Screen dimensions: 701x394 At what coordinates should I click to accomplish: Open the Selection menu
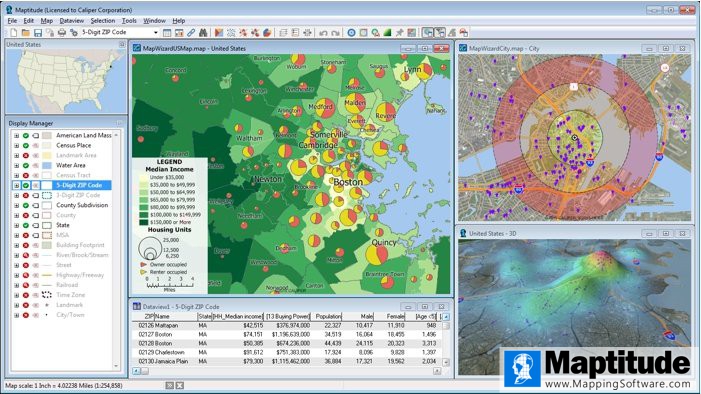click(x=103, y=21)
